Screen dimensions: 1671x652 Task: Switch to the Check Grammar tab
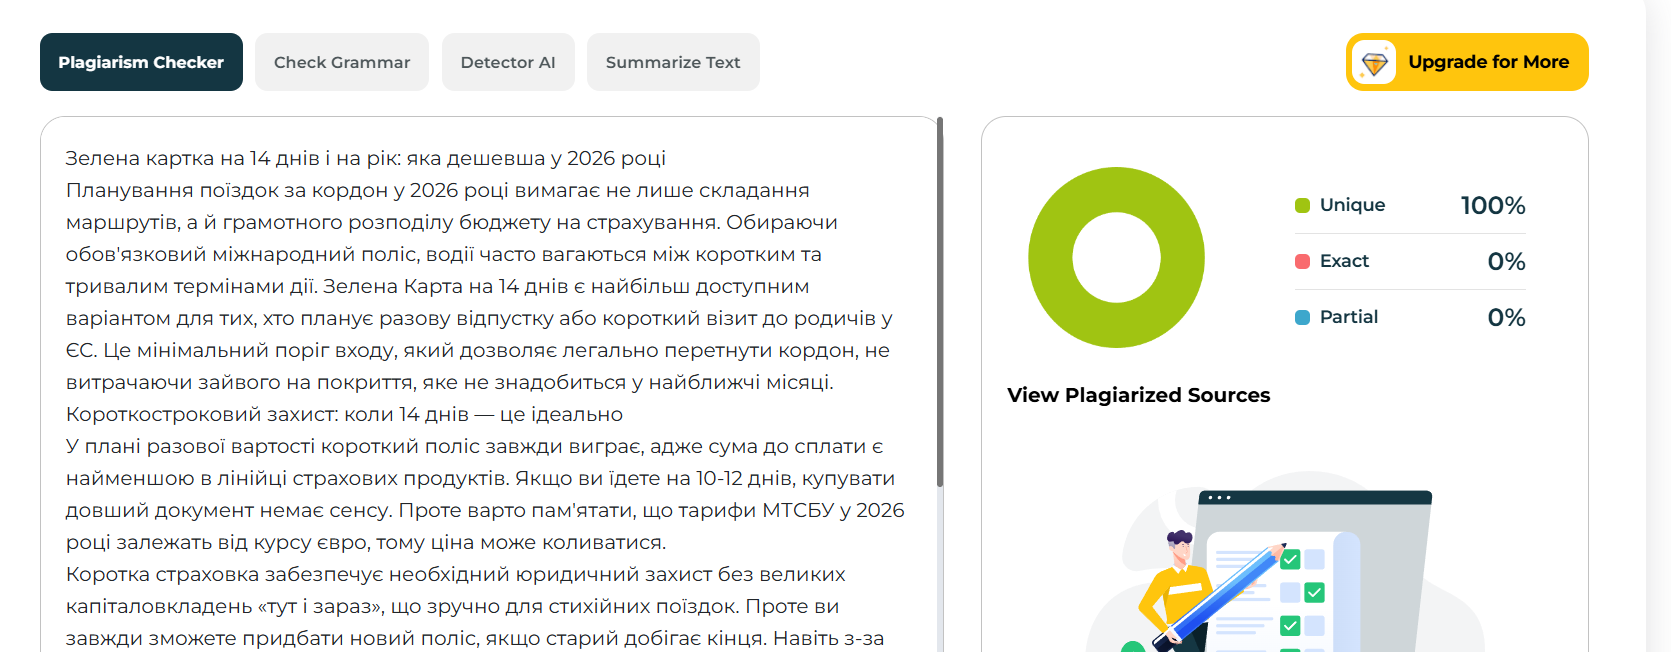[x=342, y=62]
